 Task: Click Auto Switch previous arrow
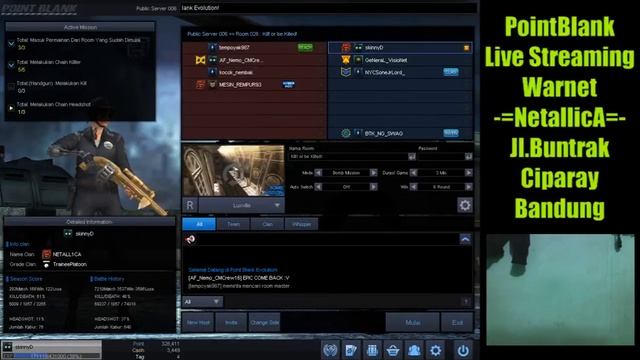tap(318, 187)
